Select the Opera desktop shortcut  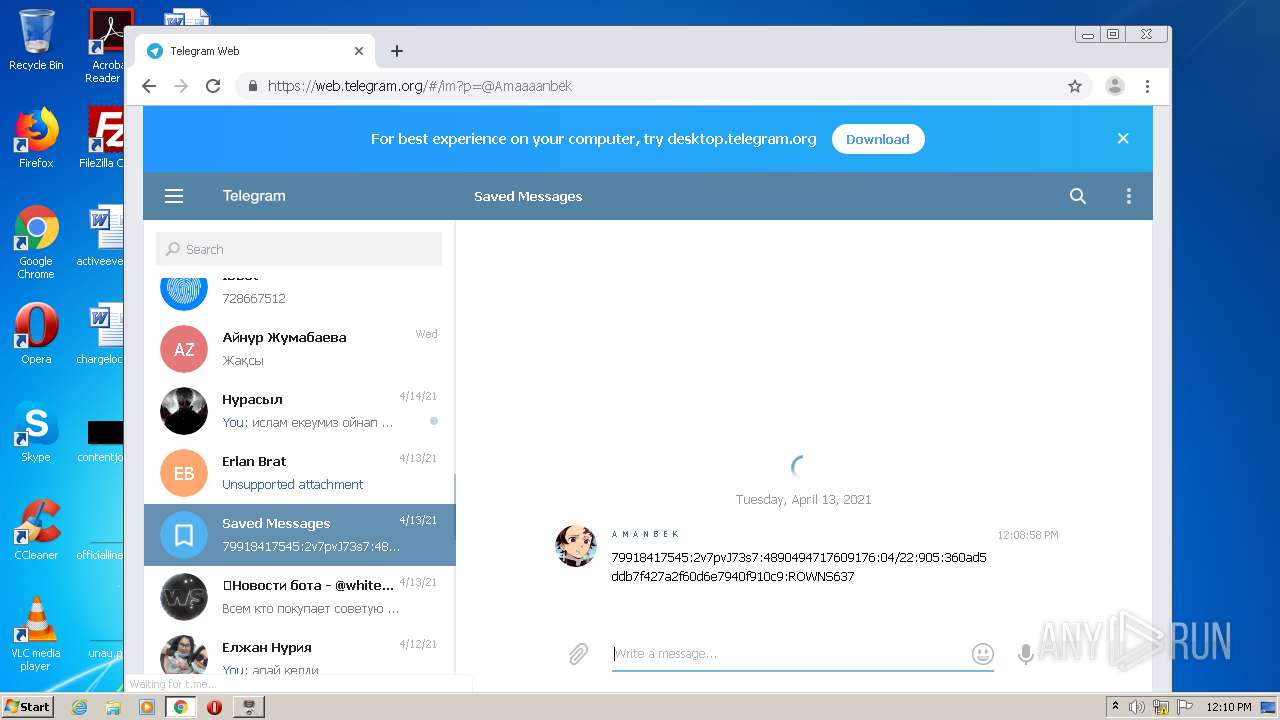(36, 334)
